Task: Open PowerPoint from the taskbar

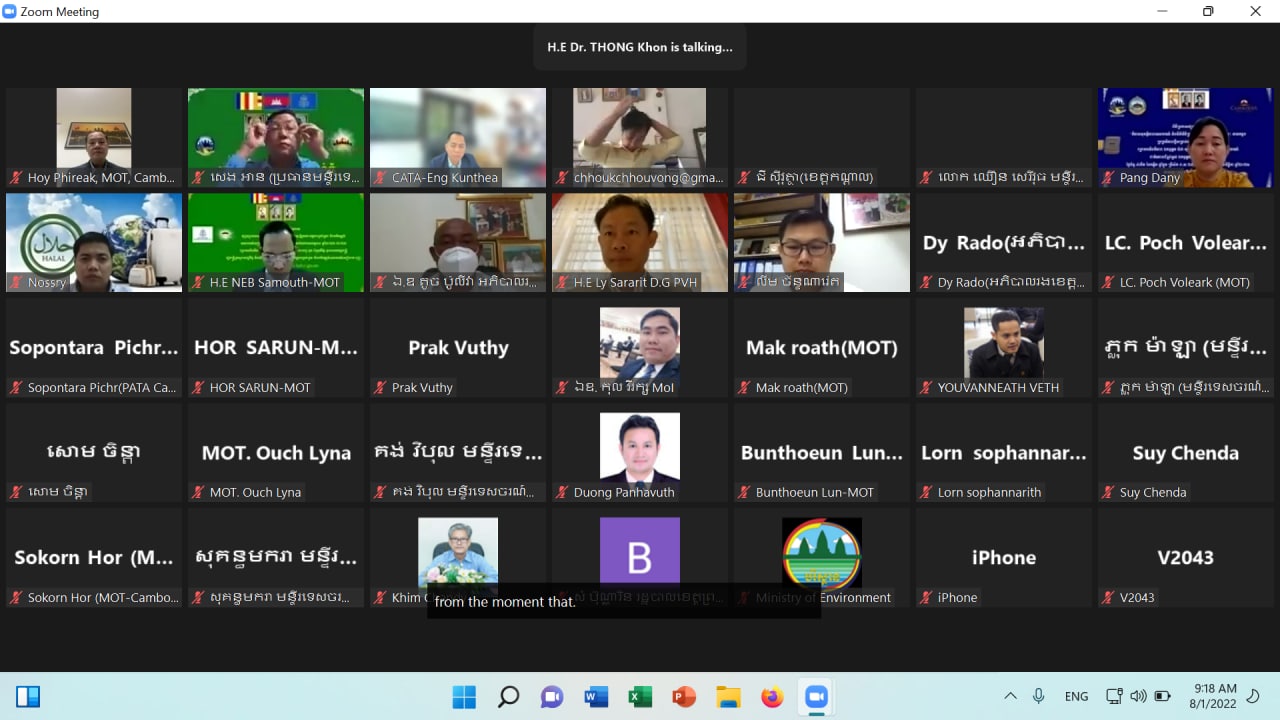Action: pyautogui.click(x=684, y=696)
